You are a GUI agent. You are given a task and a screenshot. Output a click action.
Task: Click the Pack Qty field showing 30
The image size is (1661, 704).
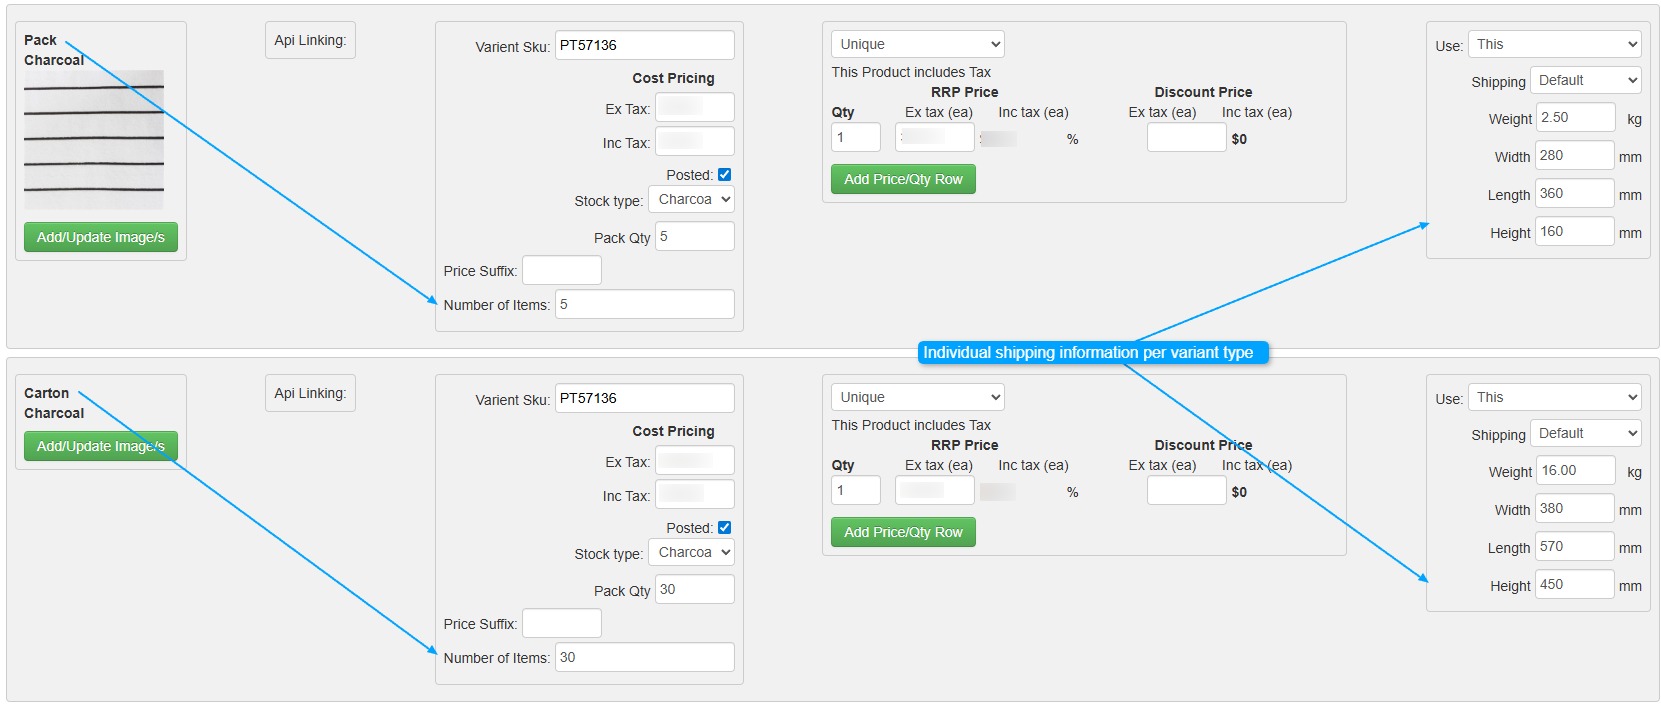(694, 590)
